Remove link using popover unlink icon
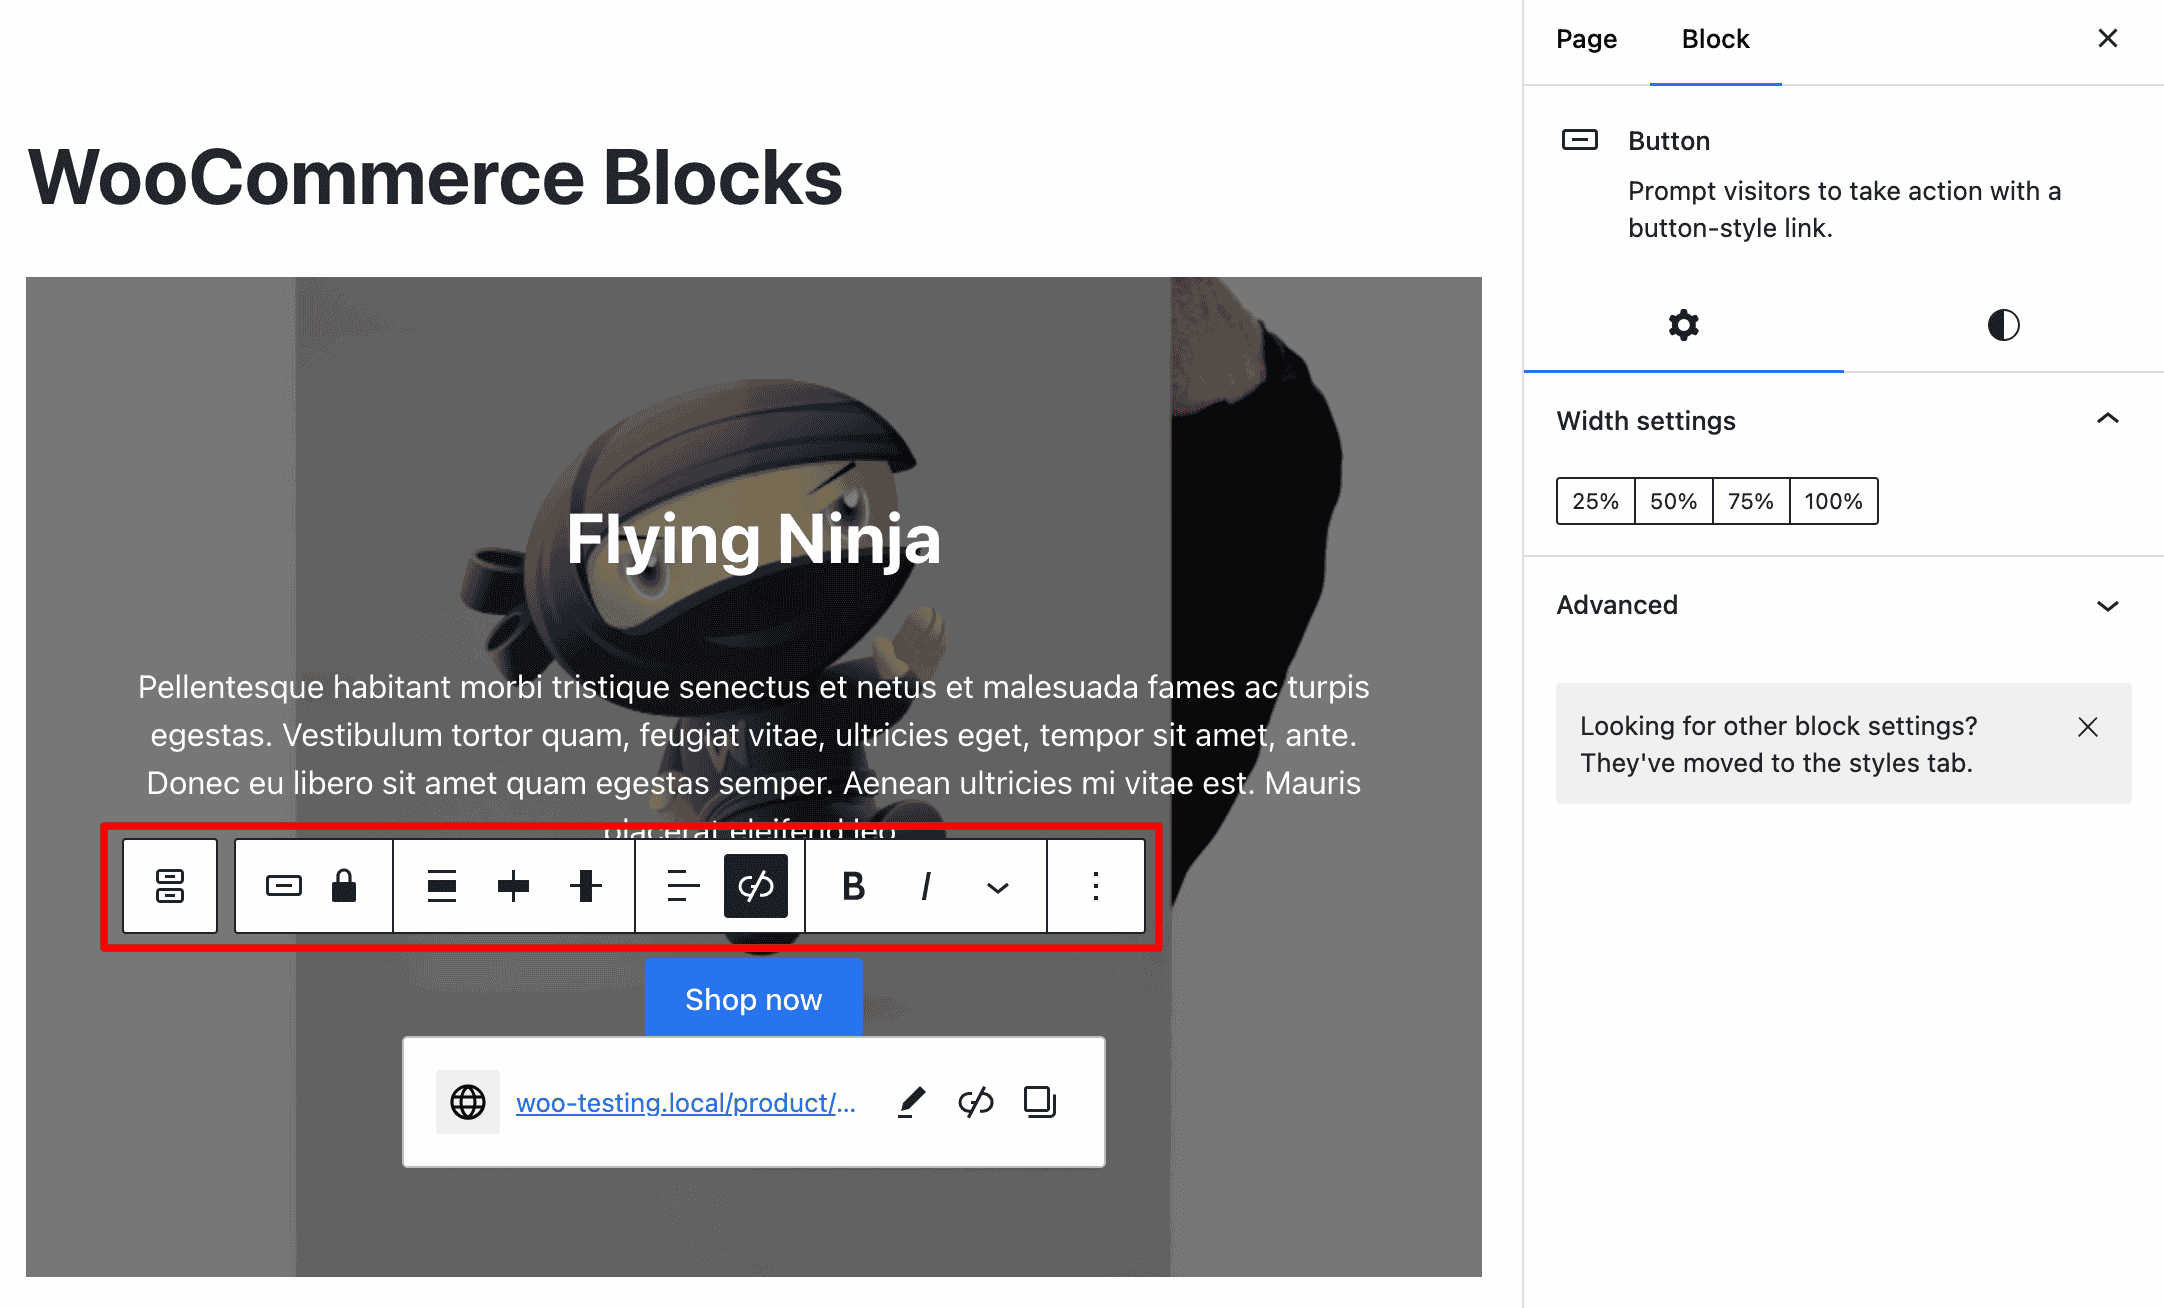Image resolution: width=2164 pixels, height=1308 pixels. pyautogui.click(x=976, y=1102)
